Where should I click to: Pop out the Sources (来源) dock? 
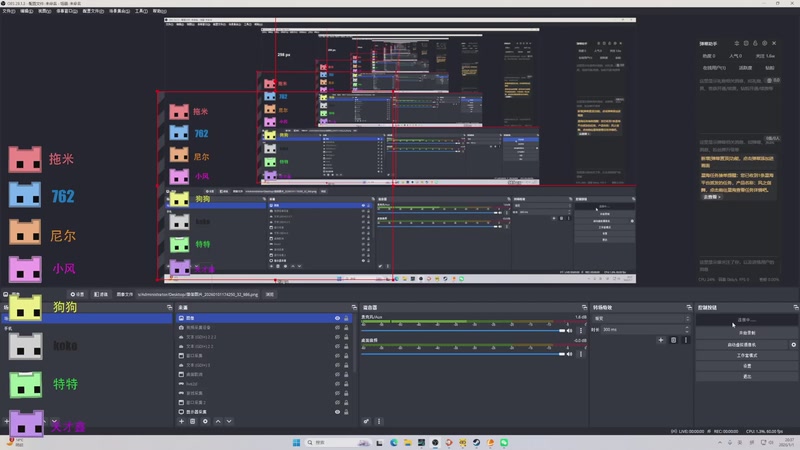(x=354, y=308)
